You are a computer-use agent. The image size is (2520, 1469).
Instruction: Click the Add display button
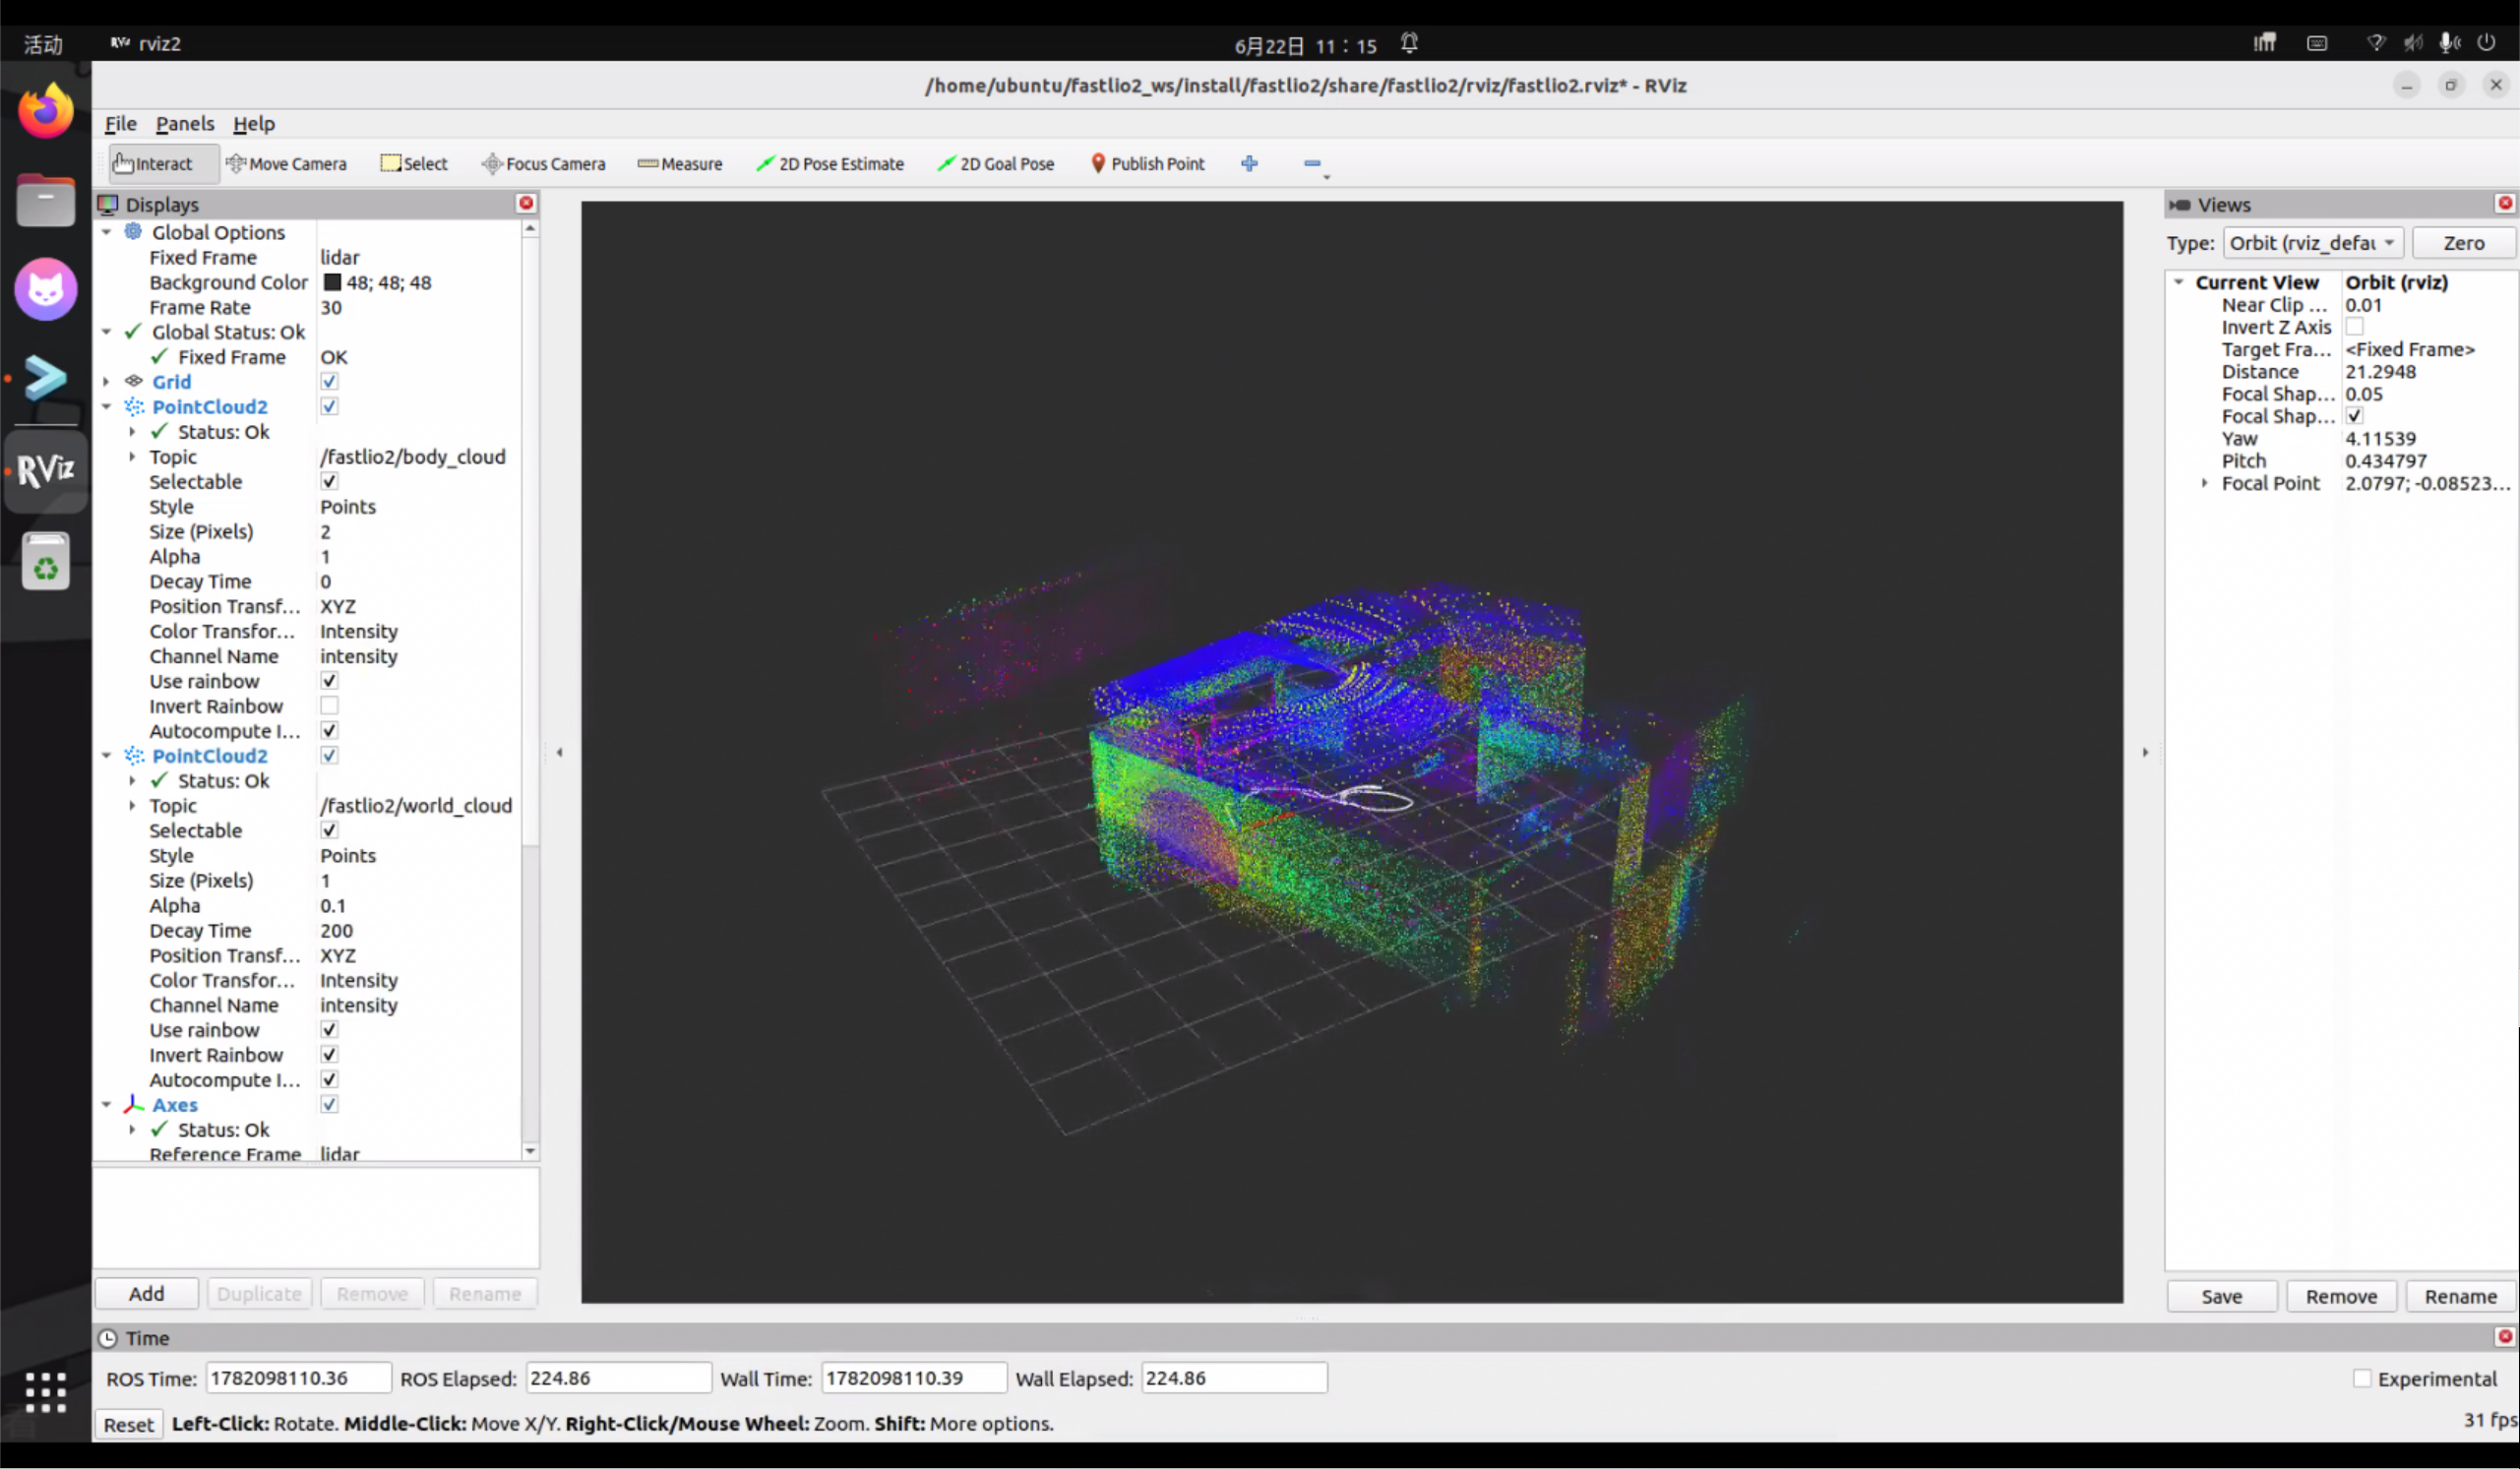(147, 1293)
